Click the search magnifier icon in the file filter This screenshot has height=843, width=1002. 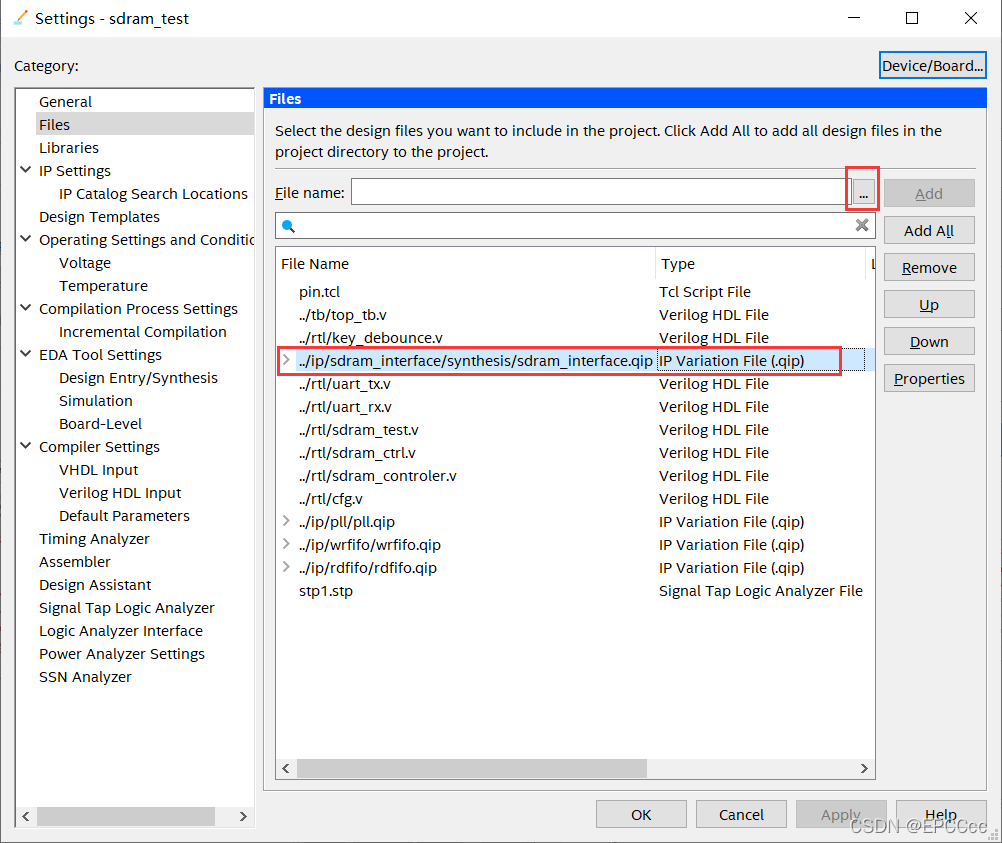pos(290,225)
